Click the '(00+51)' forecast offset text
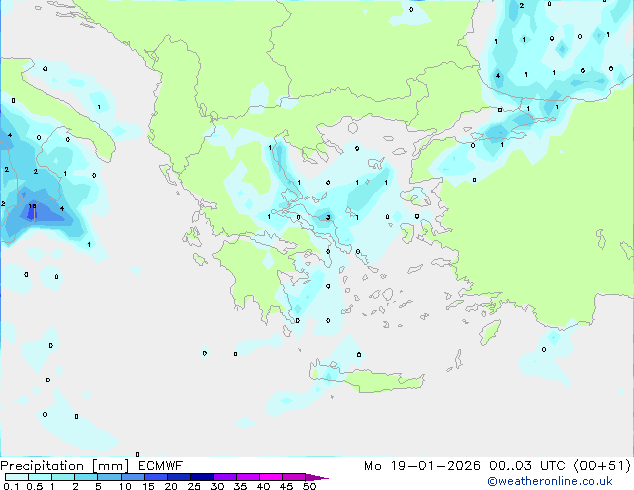The image size is (634, 490). tap(602, 466)
